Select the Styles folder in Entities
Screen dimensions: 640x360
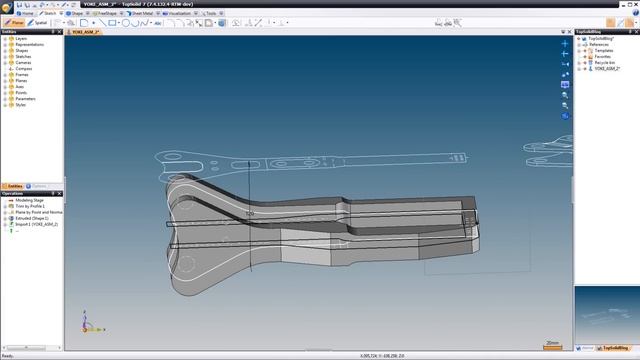tap(20, 105)
